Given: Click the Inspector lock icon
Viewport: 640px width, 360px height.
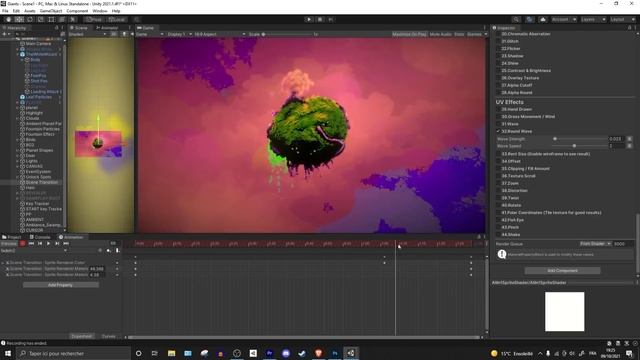Looking at the screenshot, I should point(629,27).
